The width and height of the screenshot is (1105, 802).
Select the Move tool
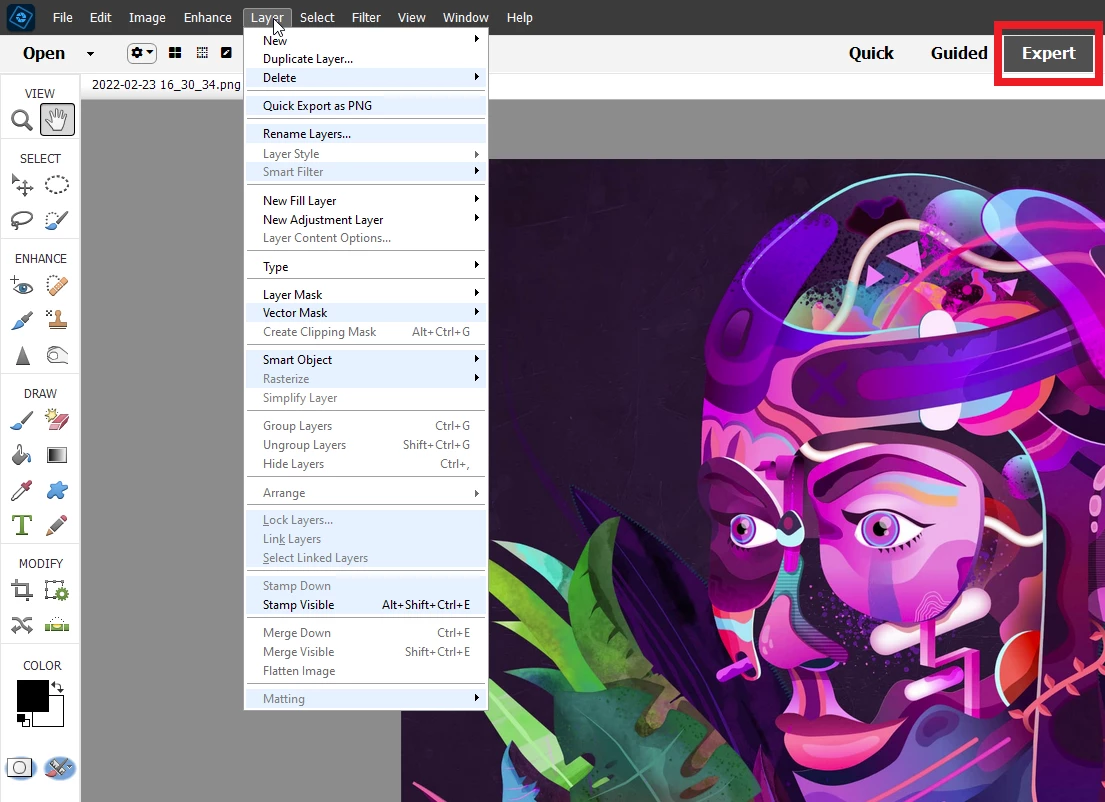[22, 185]
